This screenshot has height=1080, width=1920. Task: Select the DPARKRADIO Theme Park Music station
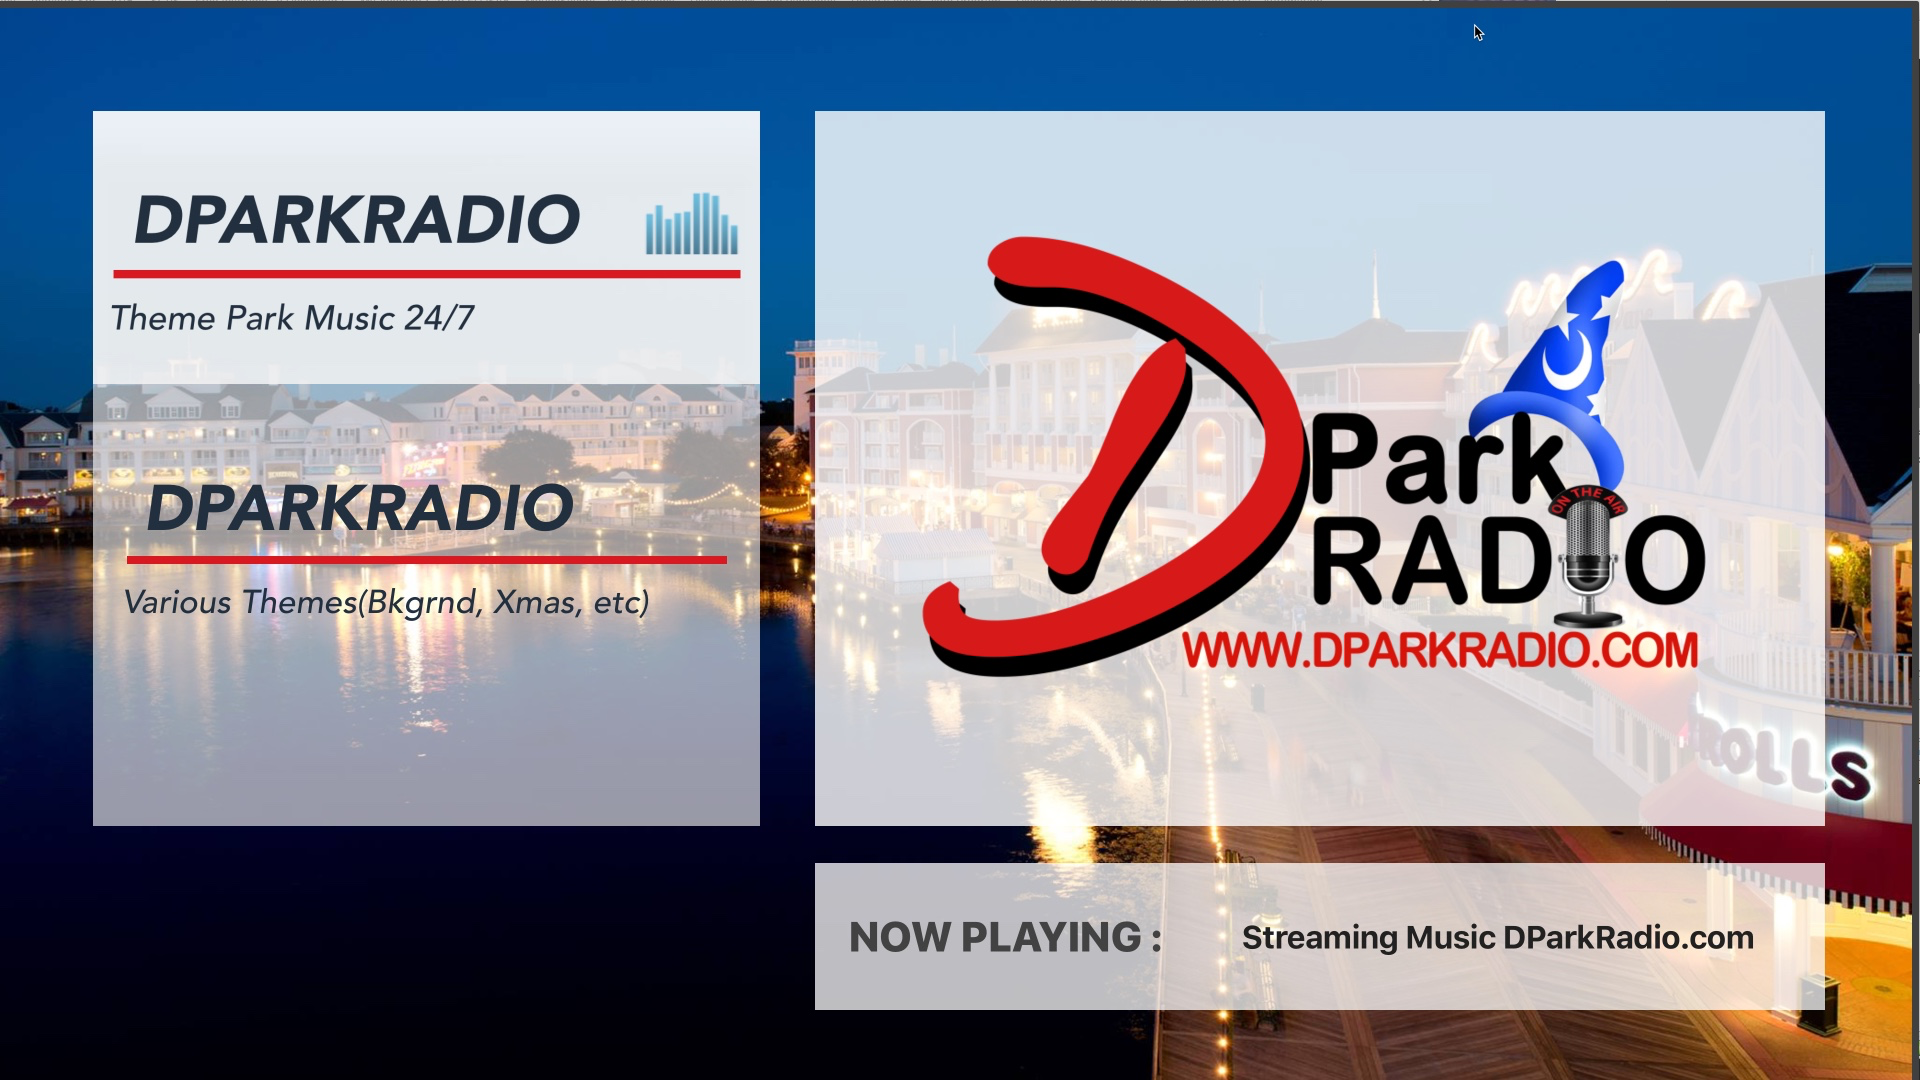(426, 248)
